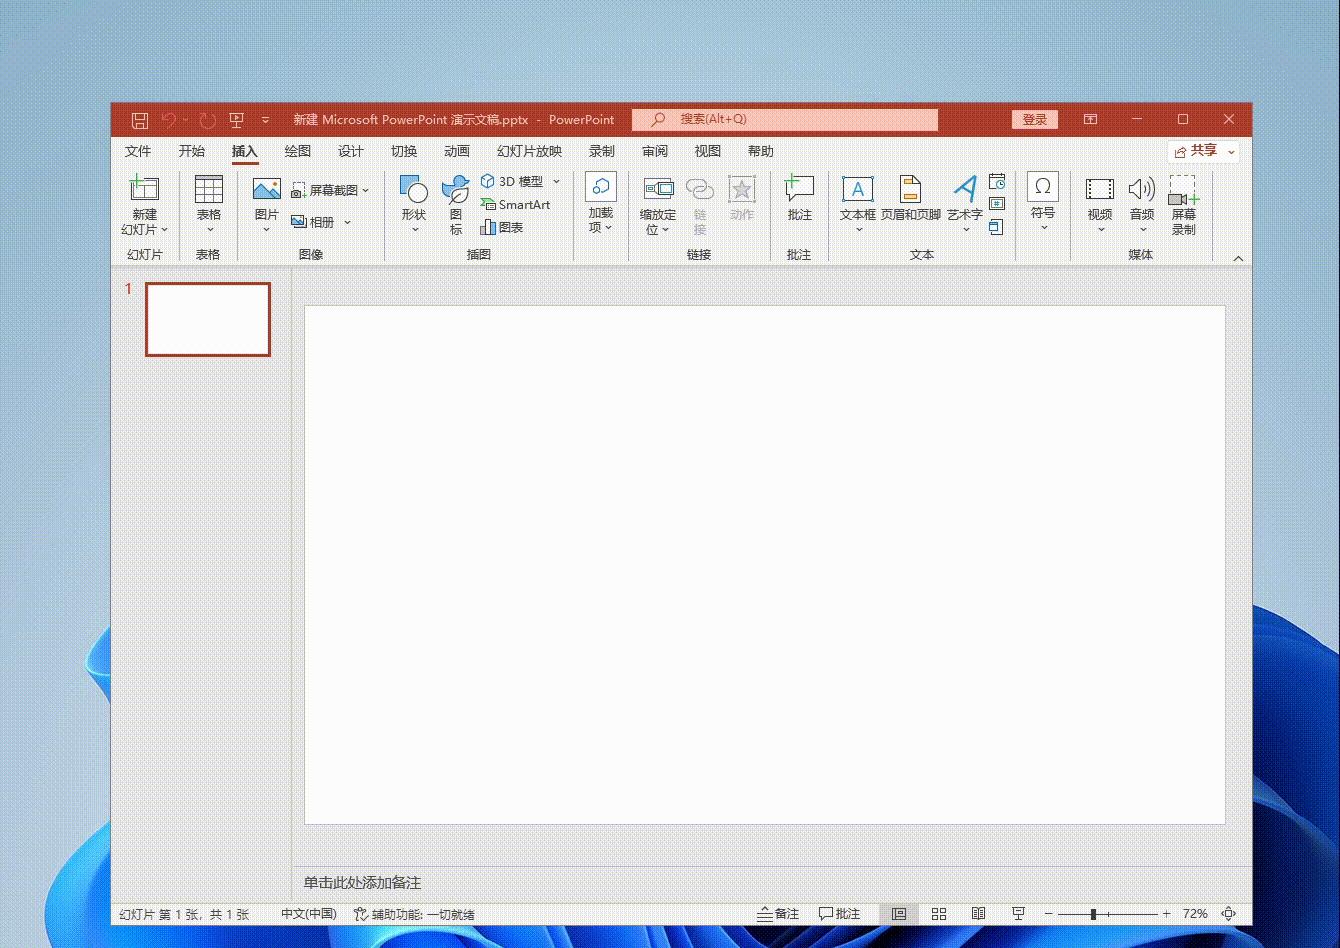Add a new comment from the ribbon
This screenshot has height=948, width=1340.
coord(799,189)
